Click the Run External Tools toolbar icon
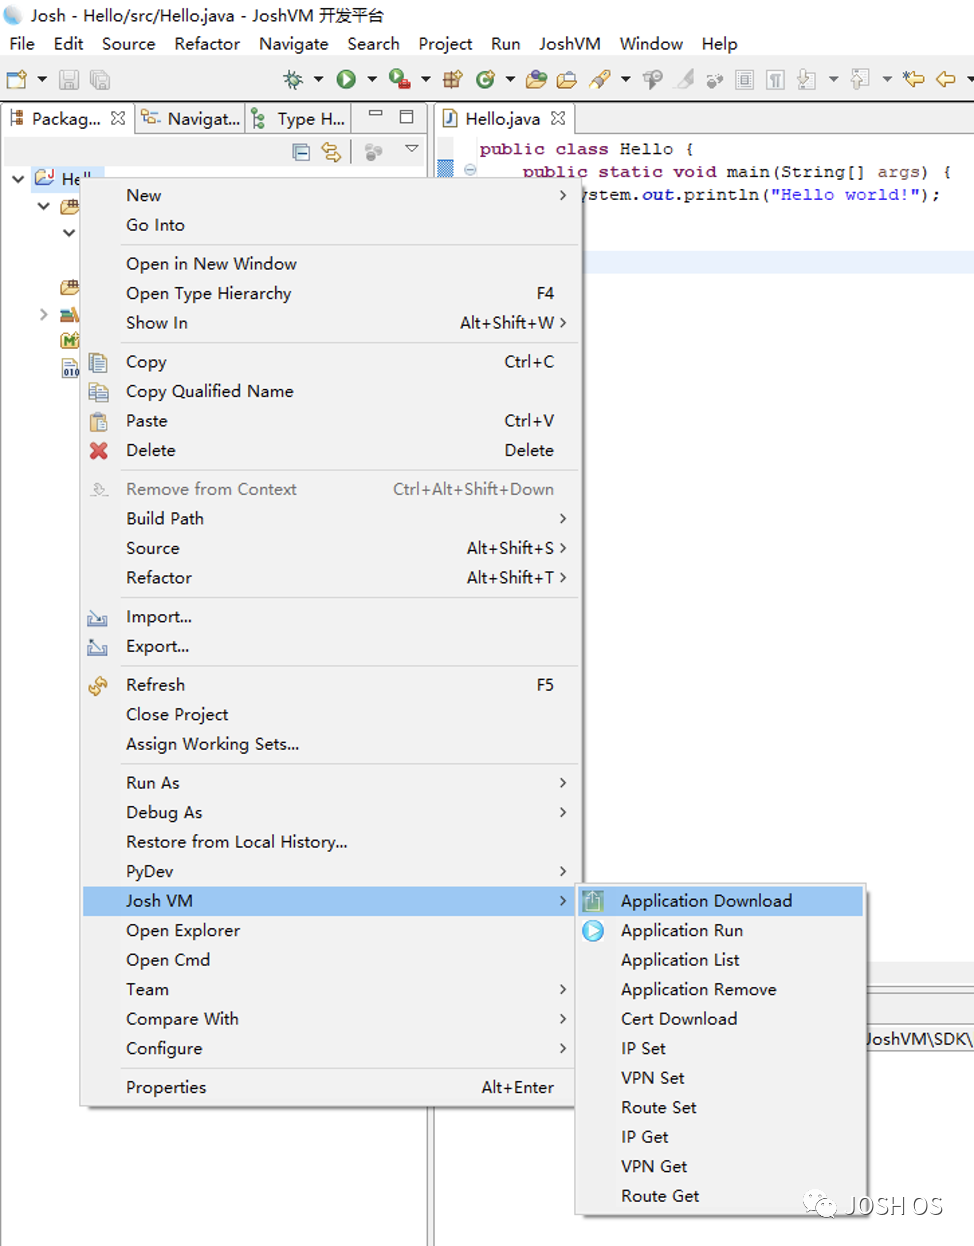Viewport: 974px width, 1246px height. [x=398, y=79]
